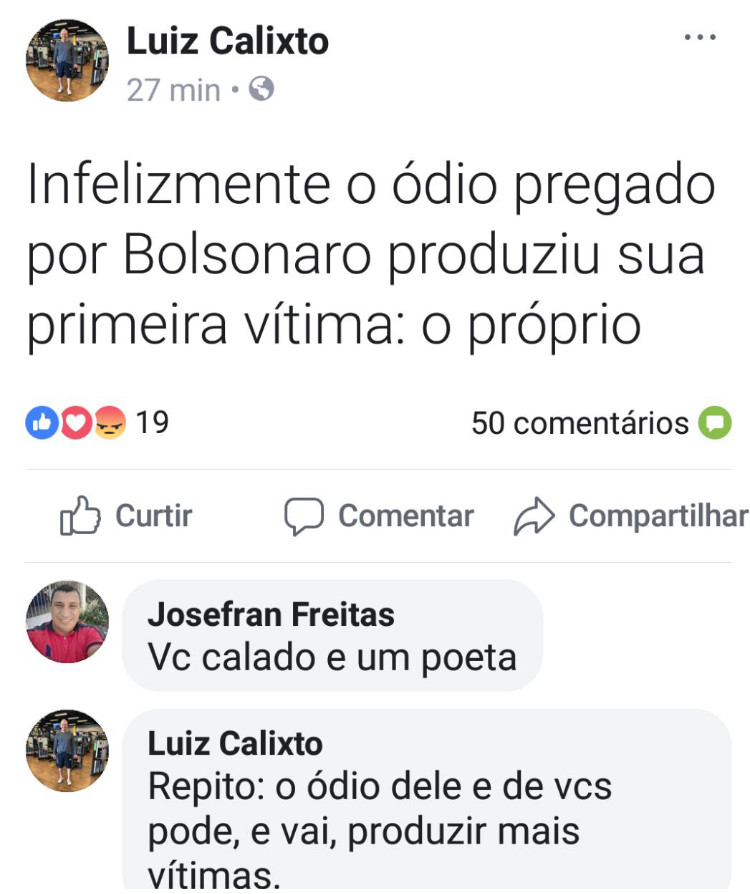Click Luiz Calixto's name in comment reply
This screenshot has width=750, height=894.
(x=235, y=743)
